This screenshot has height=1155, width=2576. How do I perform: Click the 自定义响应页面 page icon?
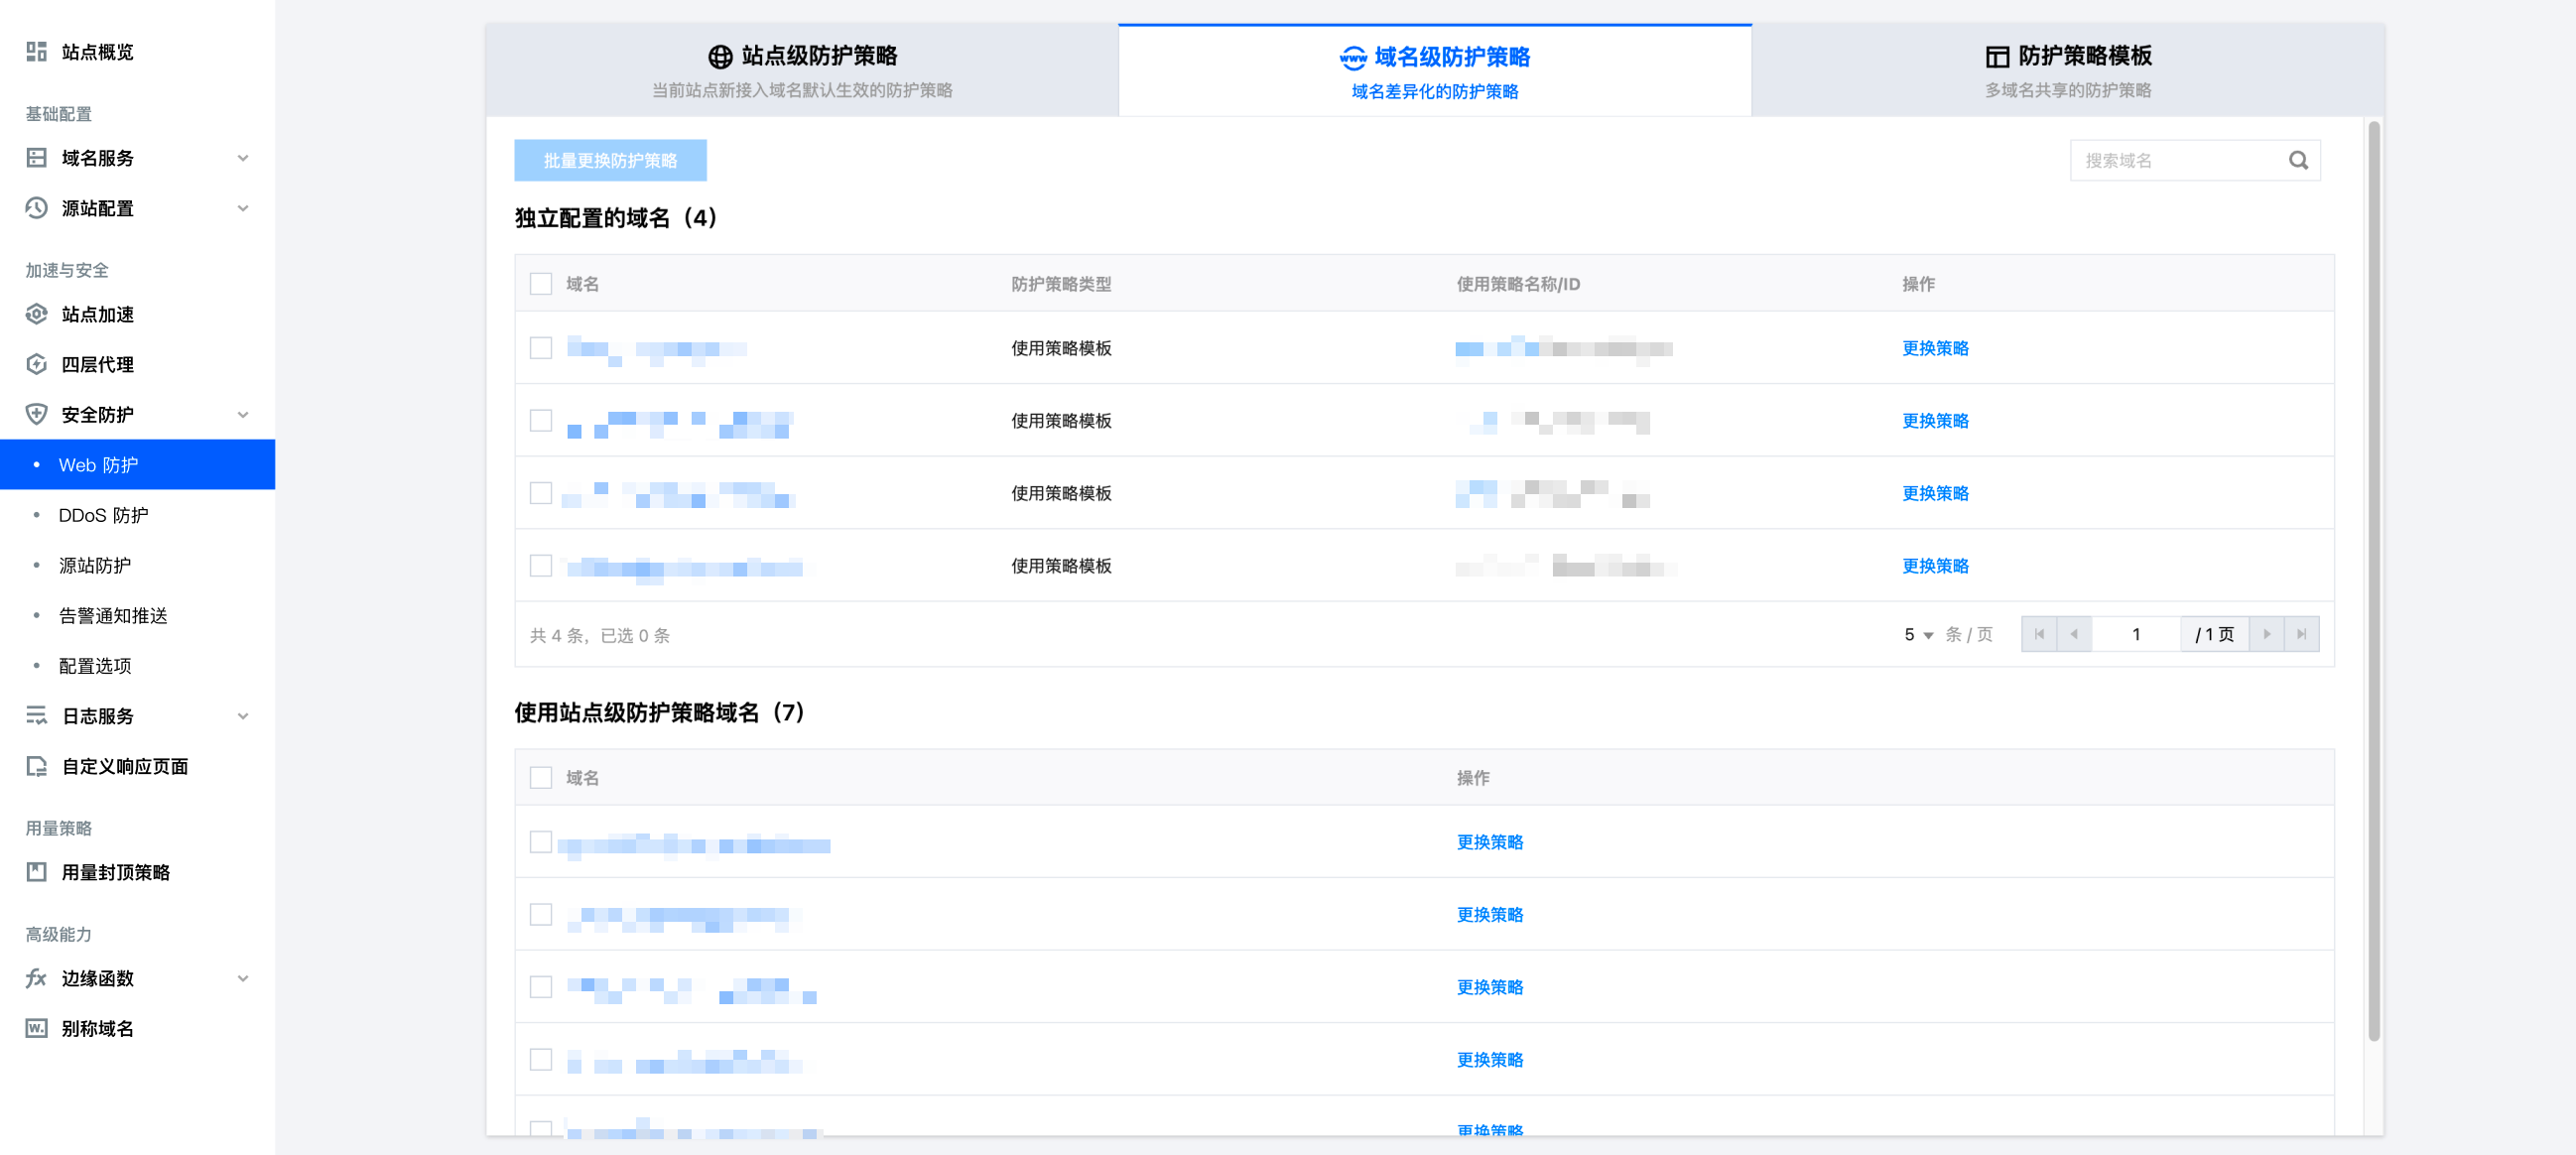(x=37, y=766)
